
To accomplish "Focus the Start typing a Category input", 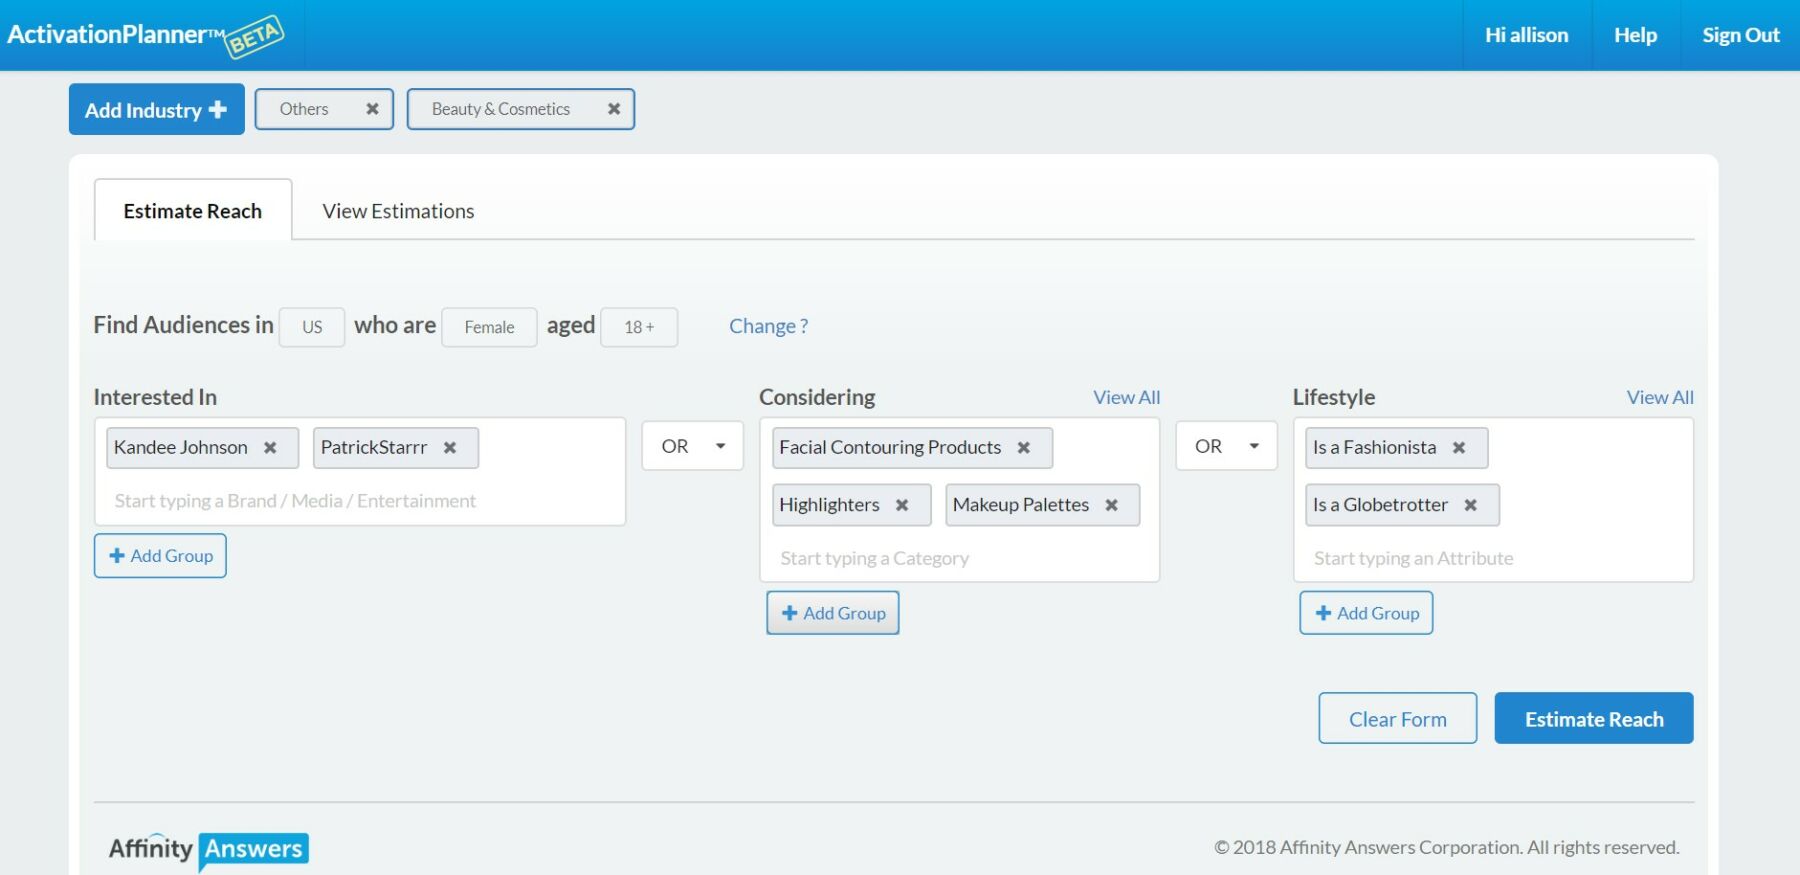I will (x=959, y=558).
